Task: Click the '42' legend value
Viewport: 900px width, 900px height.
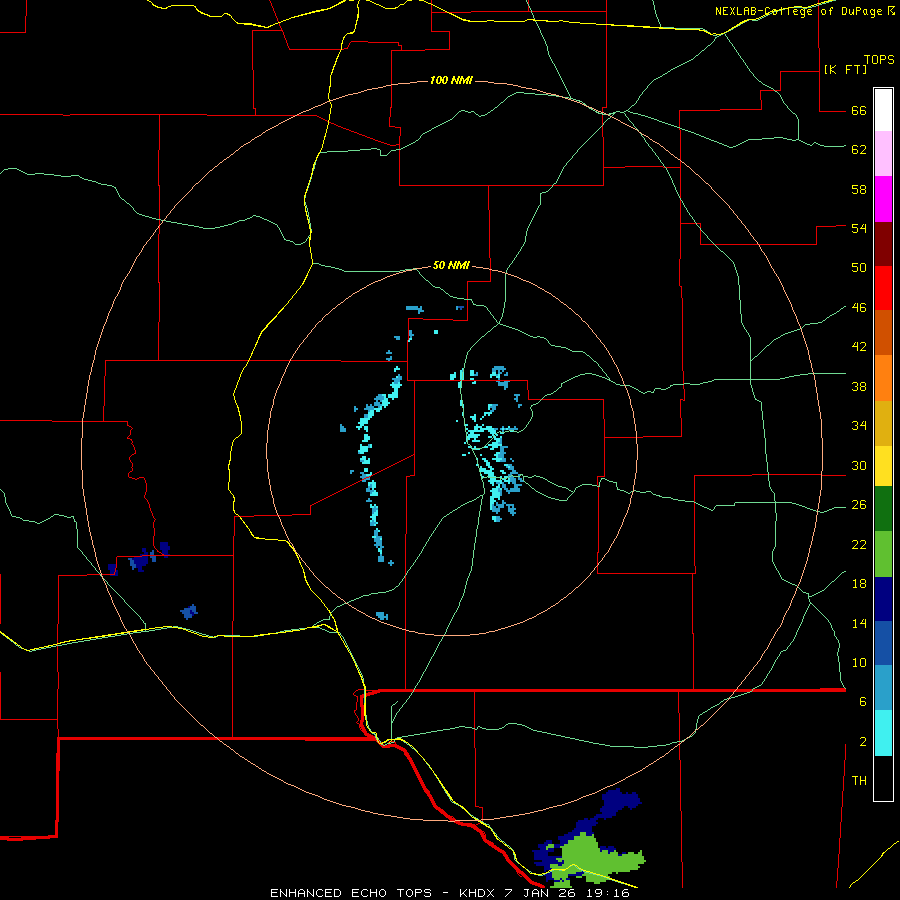Action: 859,347
